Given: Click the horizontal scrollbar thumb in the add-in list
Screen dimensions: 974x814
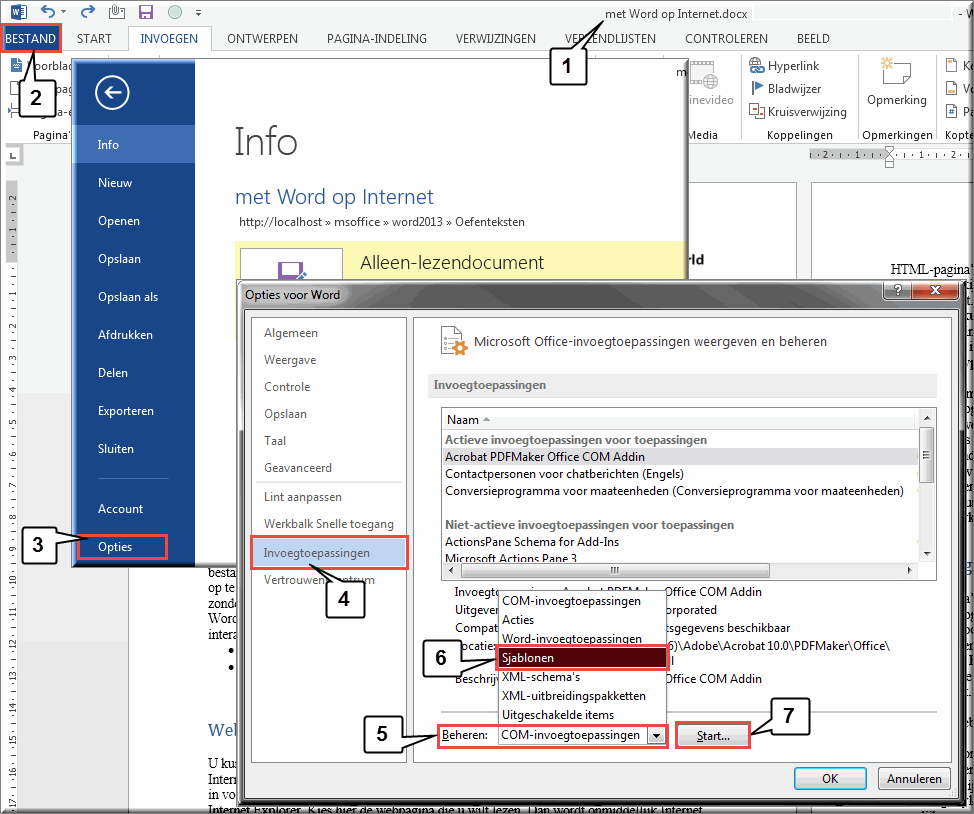Looking at the screenshot, I should [x=616, y=570].
